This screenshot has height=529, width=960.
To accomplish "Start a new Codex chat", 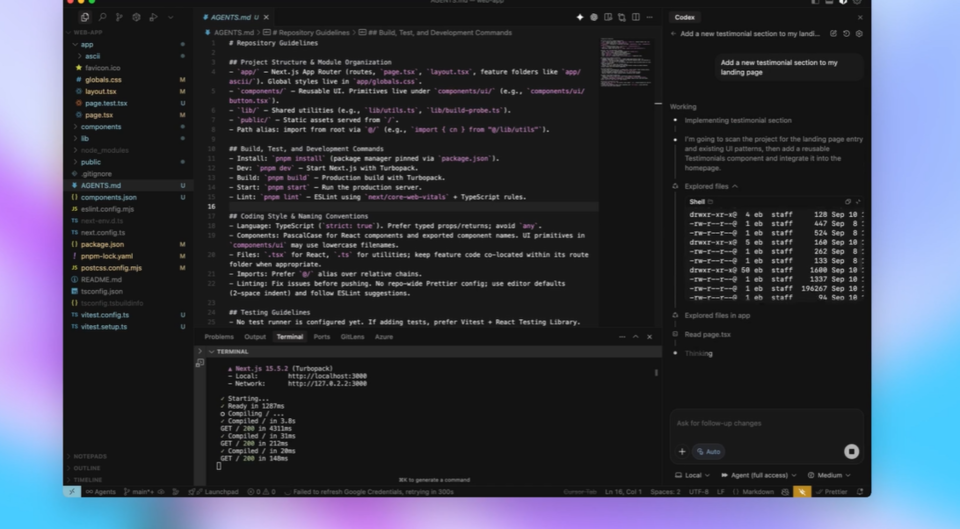I will click(x=833, y=34).
